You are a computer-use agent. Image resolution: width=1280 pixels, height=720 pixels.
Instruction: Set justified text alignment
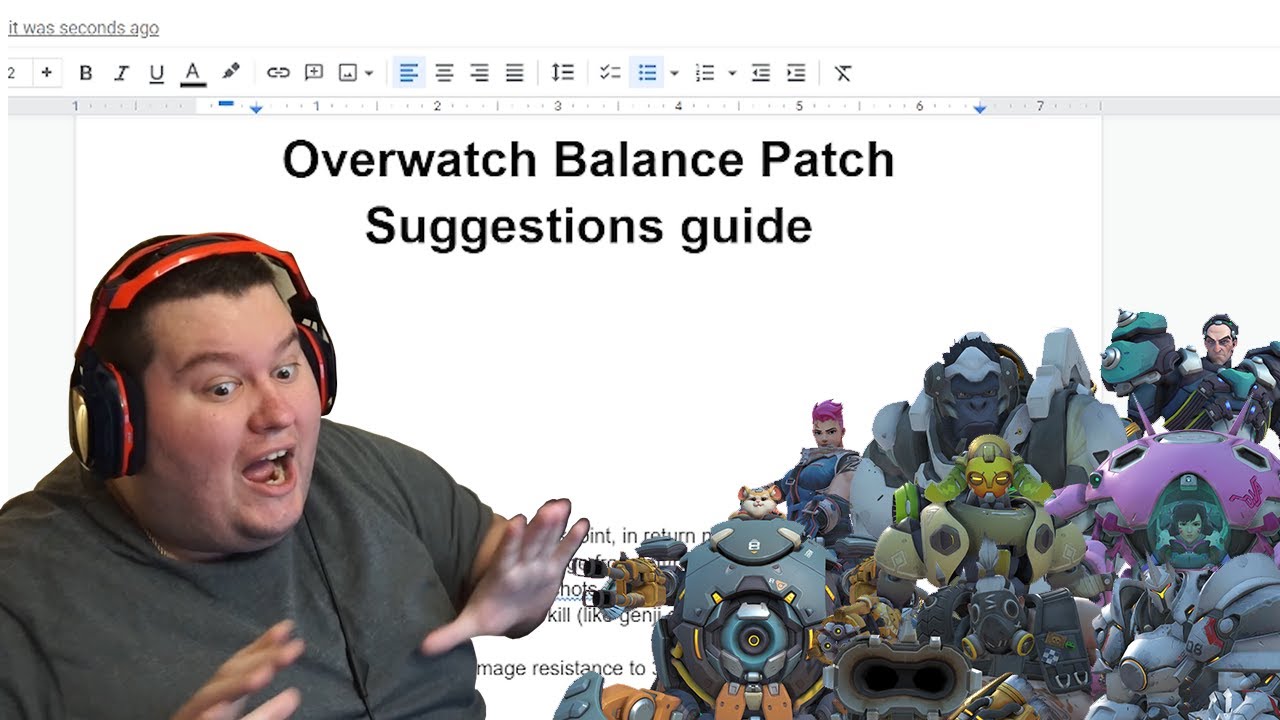tap(514, 73)
